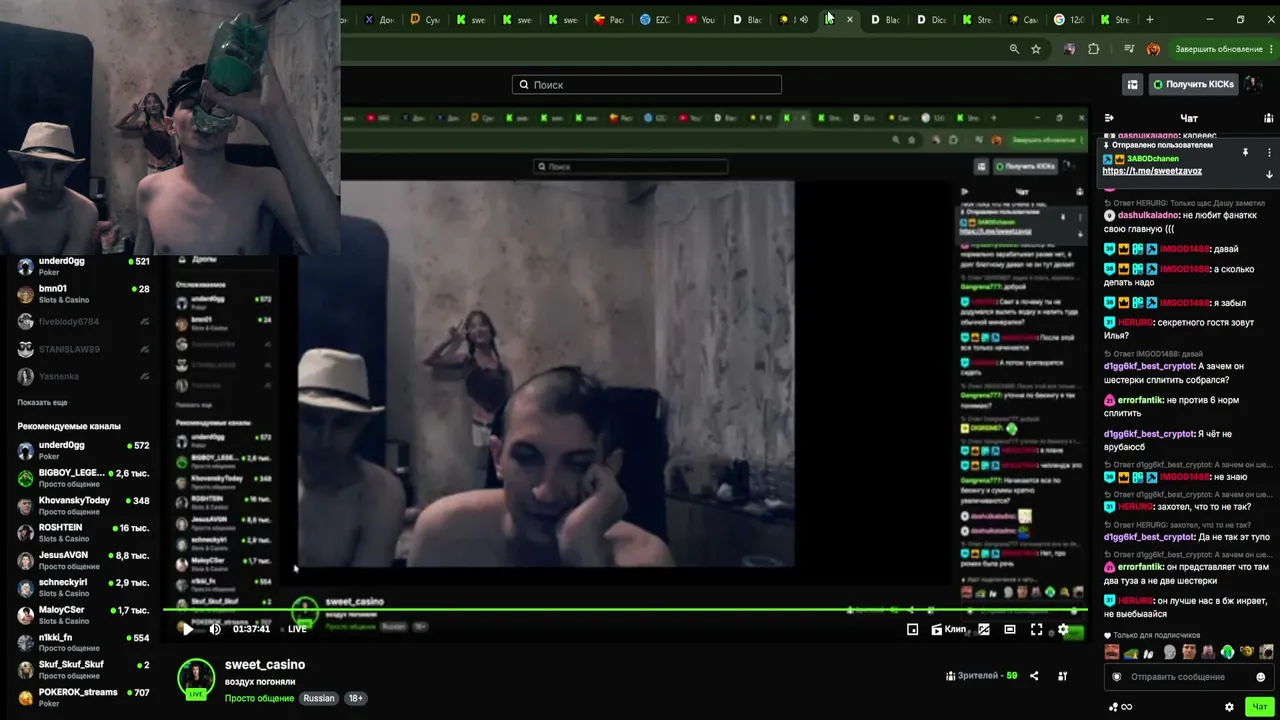Open the dashboard icon left of KICKs
The image size is (1280, 720).
[1132, 84]
